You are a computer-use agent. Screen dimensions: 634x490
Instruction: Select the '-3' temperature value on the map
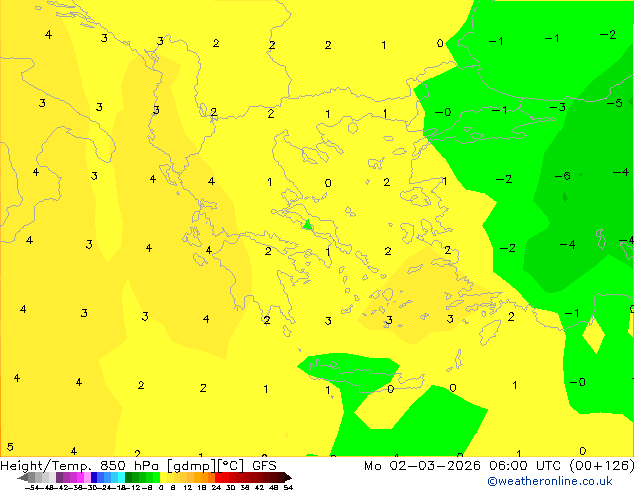[557, 107]
